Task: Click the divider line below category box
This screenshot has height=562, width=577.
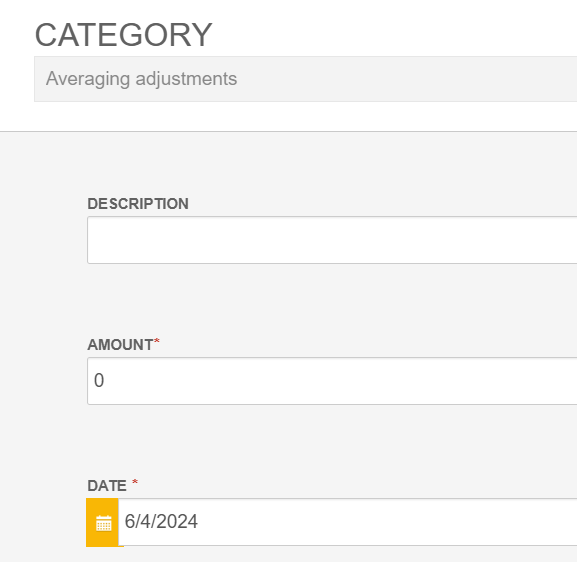Action: click(288, 131)
